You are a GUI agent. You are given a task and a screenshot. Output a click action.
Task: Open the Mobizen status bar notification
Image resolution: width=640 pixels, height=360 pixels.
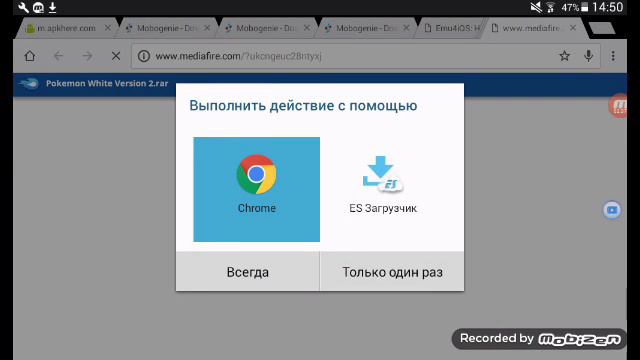click(x=38, y=8)
